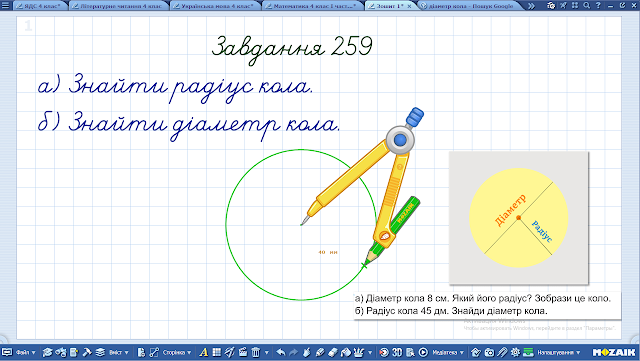Switch to the Математика 4 клас tab
The image size is (640, 361).
coord(313,6)
